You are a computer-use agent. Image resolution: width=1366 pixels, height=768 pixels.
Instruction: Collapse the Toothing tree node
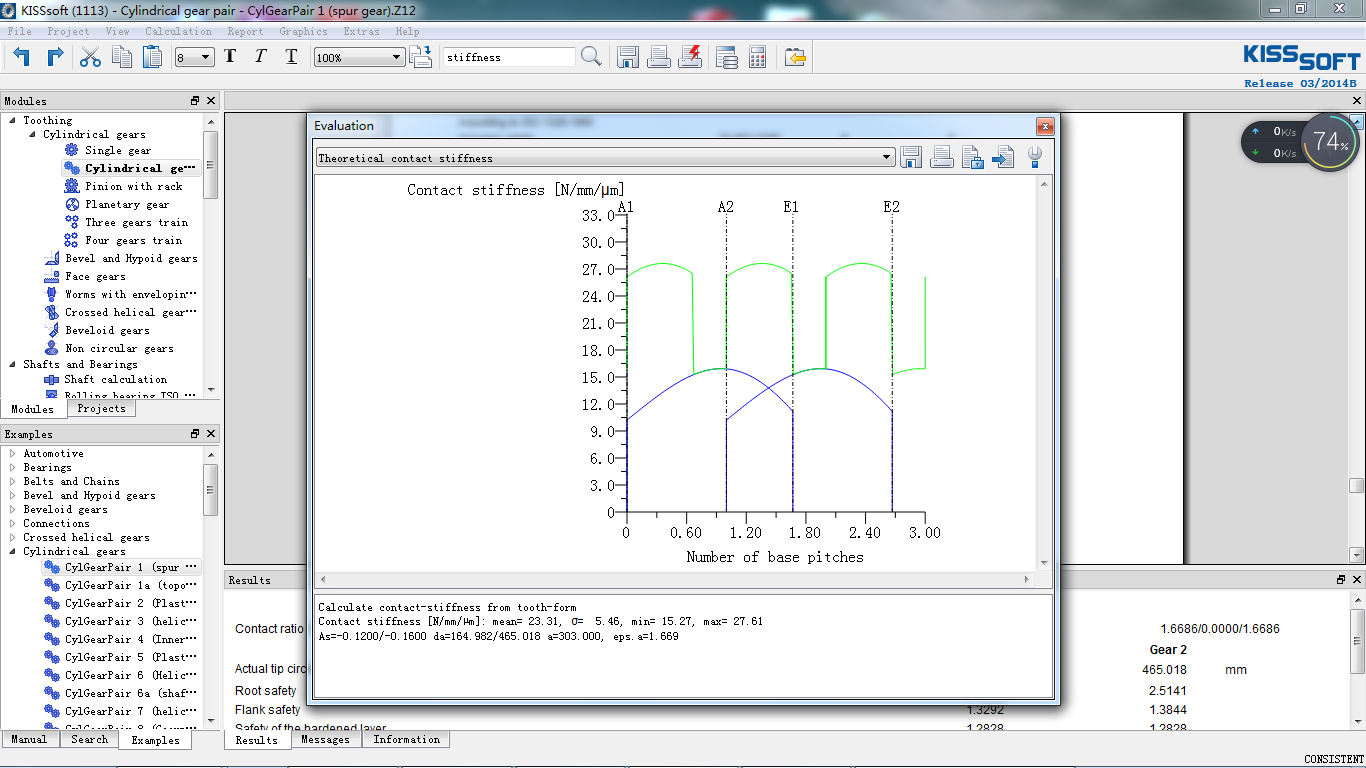tap(13, 120)
